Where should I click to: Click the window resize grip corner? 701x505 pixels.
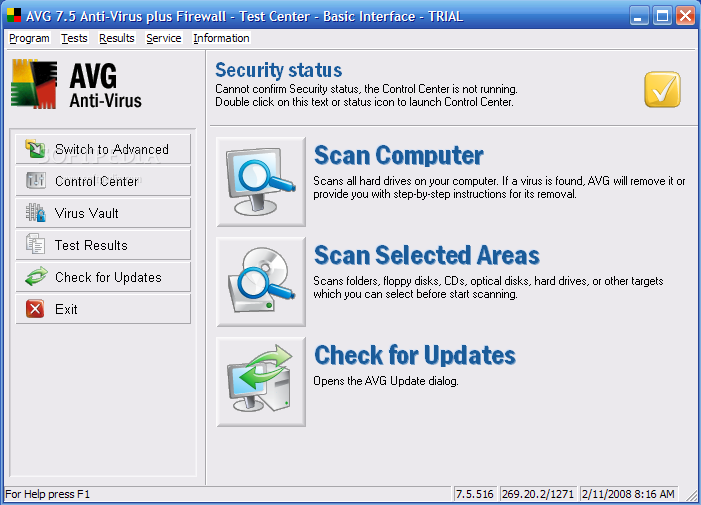[691, 495]
